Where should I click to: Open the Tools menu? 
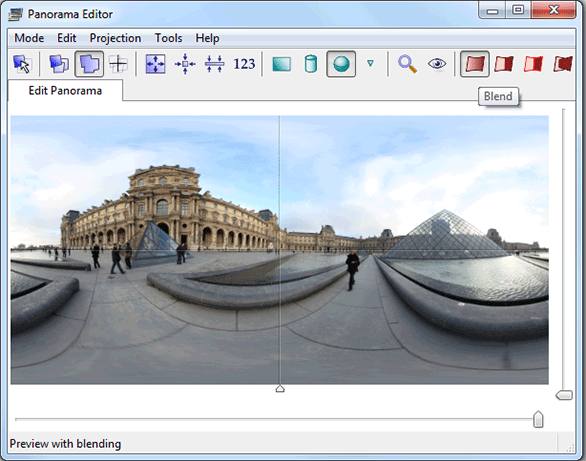pos(169,38)
